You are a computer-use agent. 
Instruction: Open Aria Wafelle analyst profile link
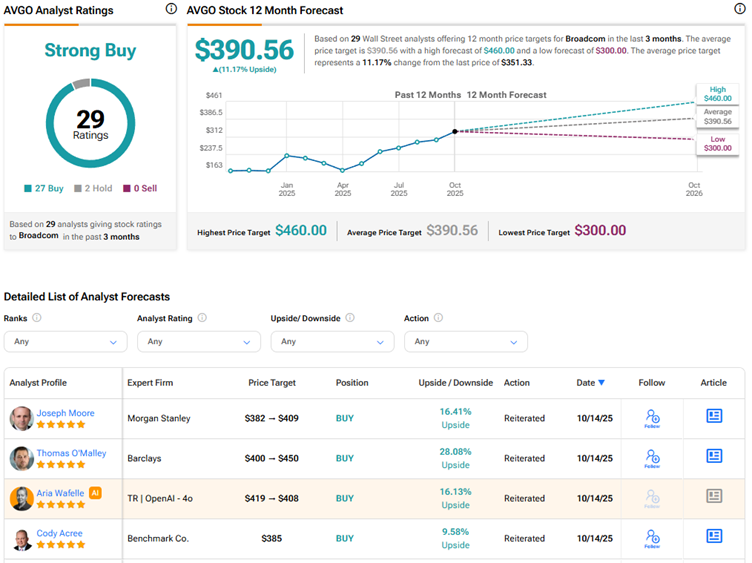61,492
